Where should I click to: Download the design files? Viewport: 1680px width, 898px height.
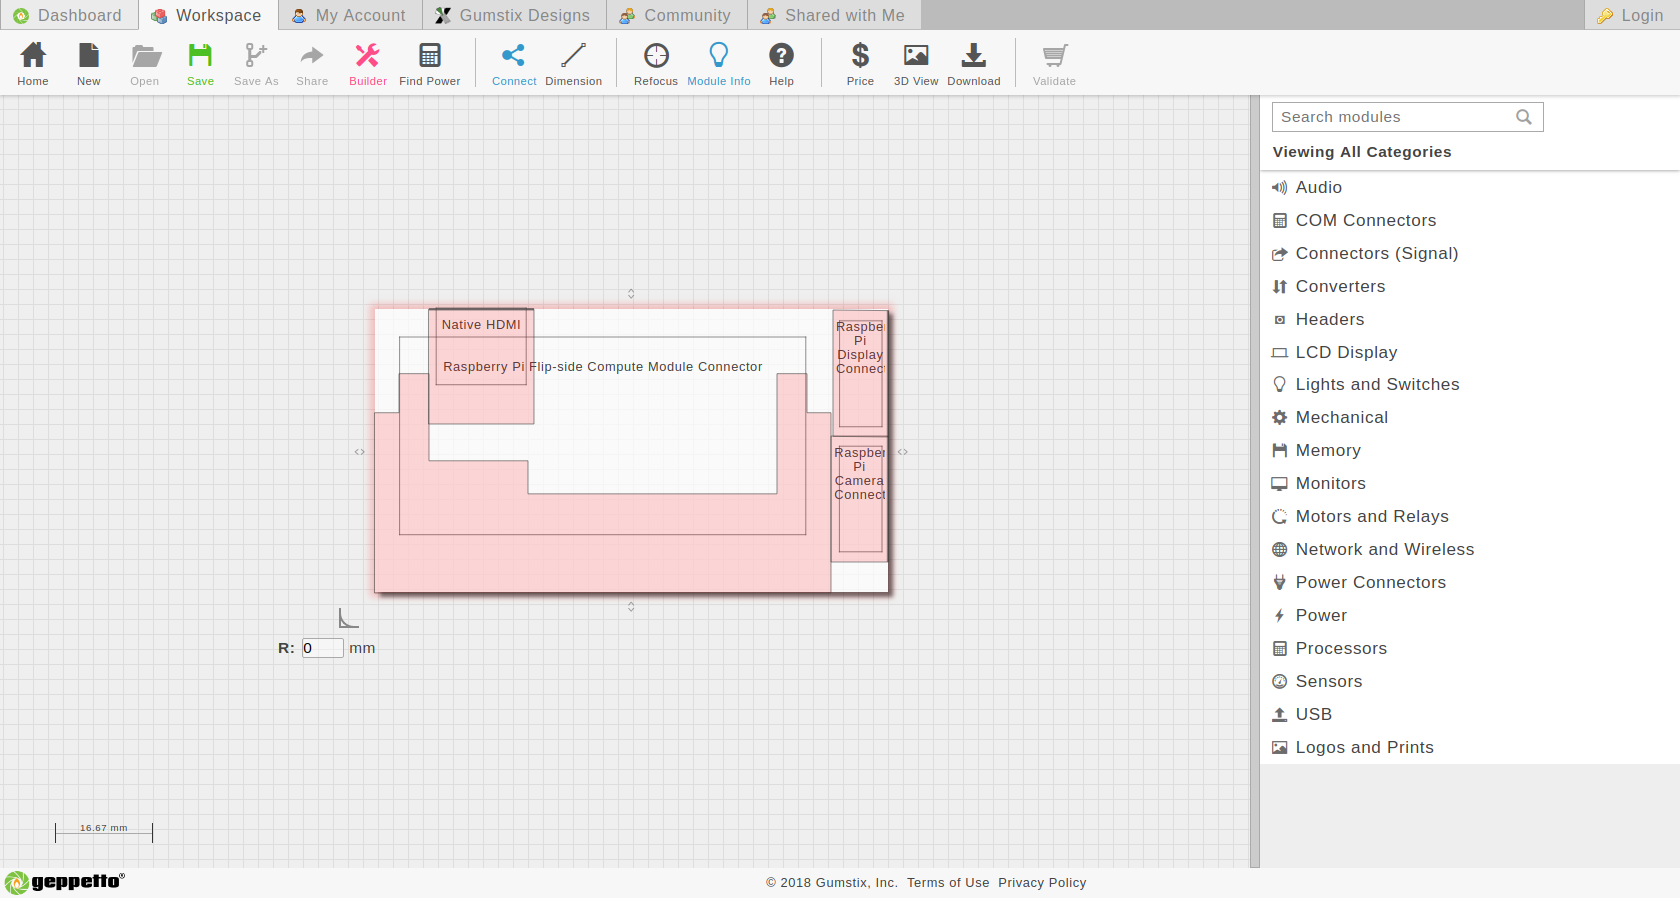[974, 64]
